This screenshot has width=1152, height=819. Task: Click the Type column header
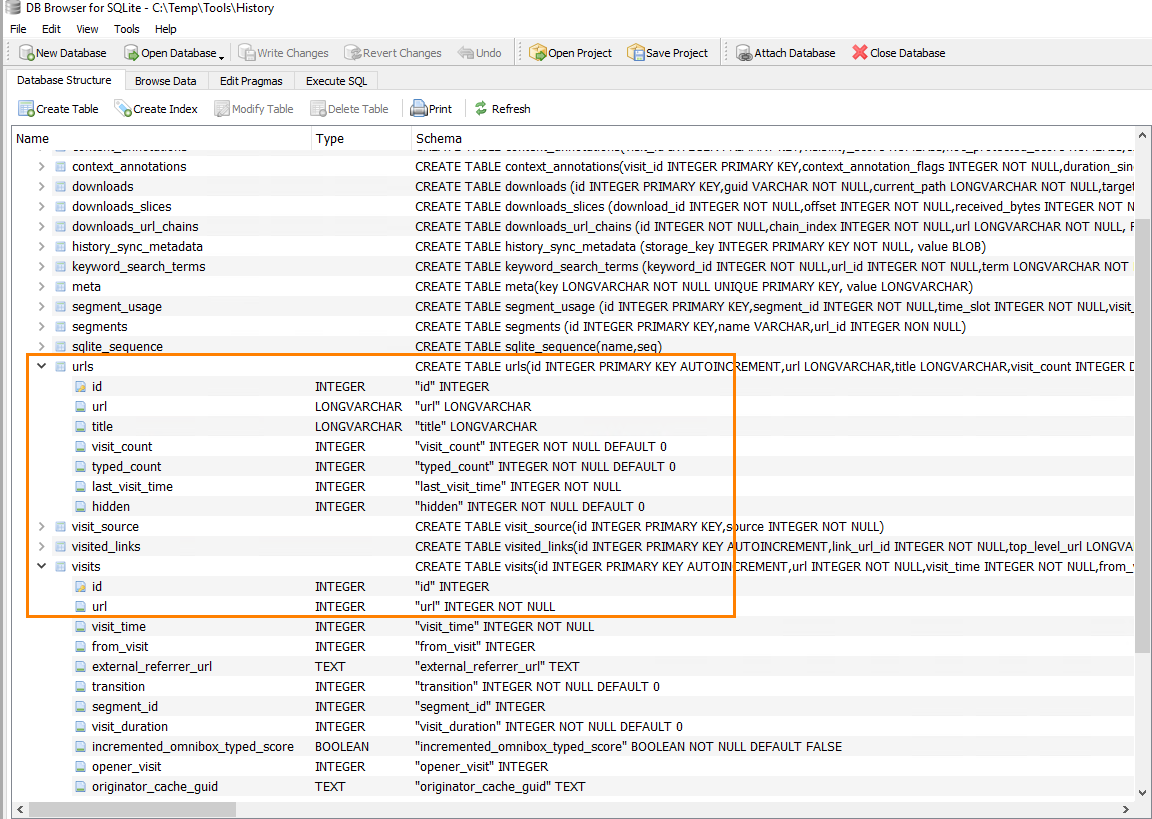[x=361, y=138]
